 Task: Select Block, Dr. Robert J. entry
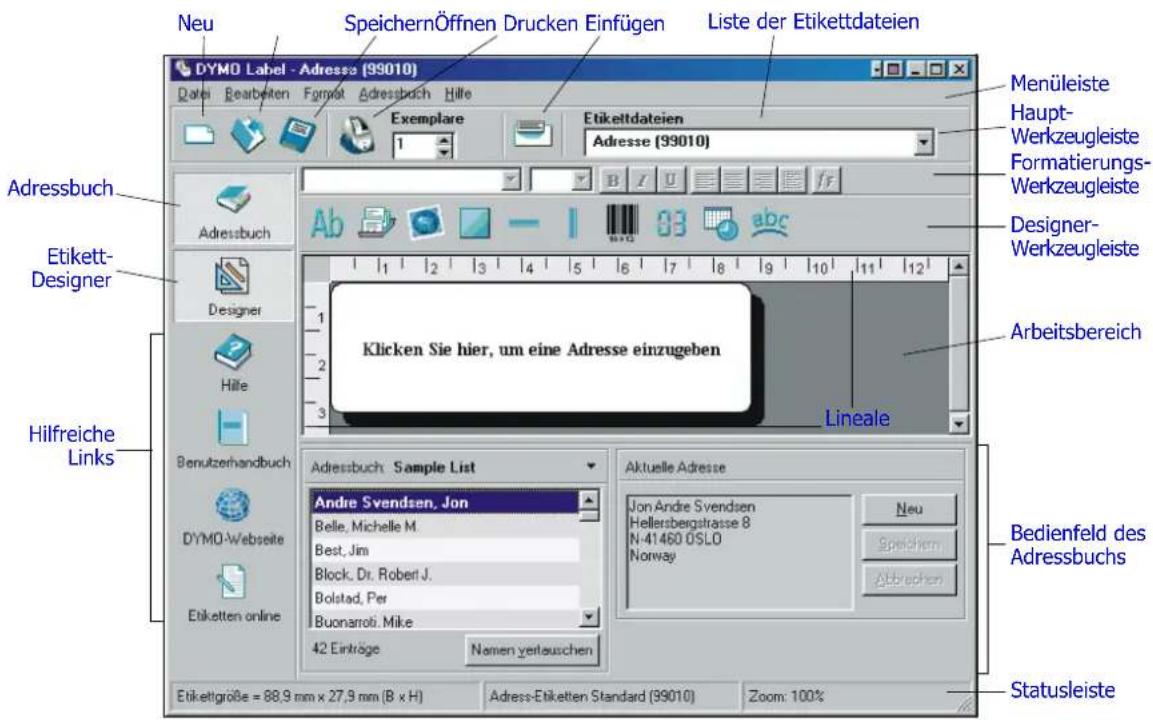point(445,574)
